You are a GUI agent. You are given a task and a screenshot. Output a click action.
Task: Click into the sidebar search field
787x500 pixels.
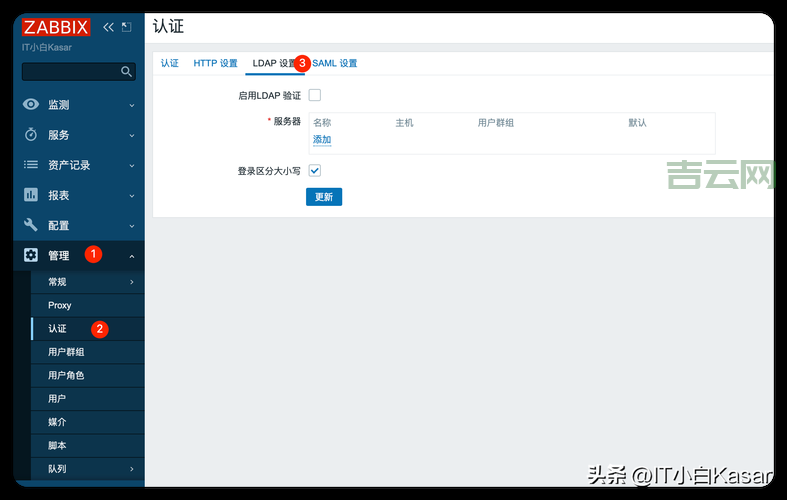[79, 72]
